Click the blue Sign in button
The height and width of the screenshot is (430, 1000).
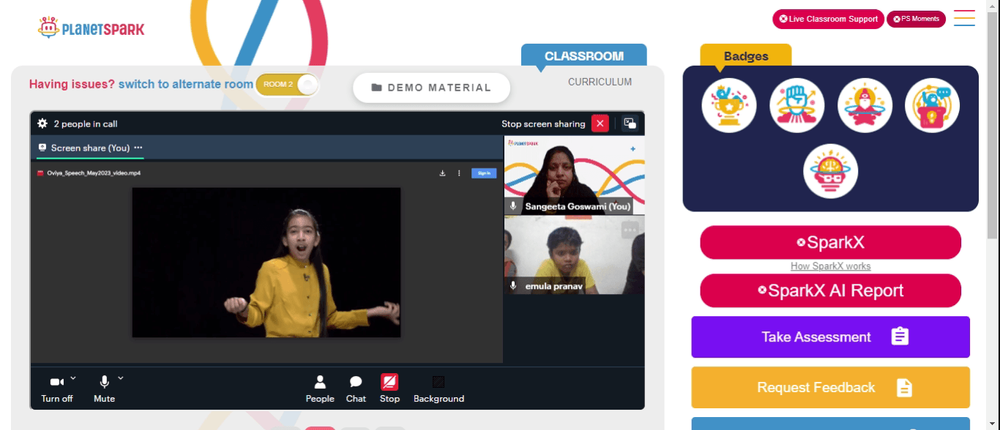(x=483, y=173)
